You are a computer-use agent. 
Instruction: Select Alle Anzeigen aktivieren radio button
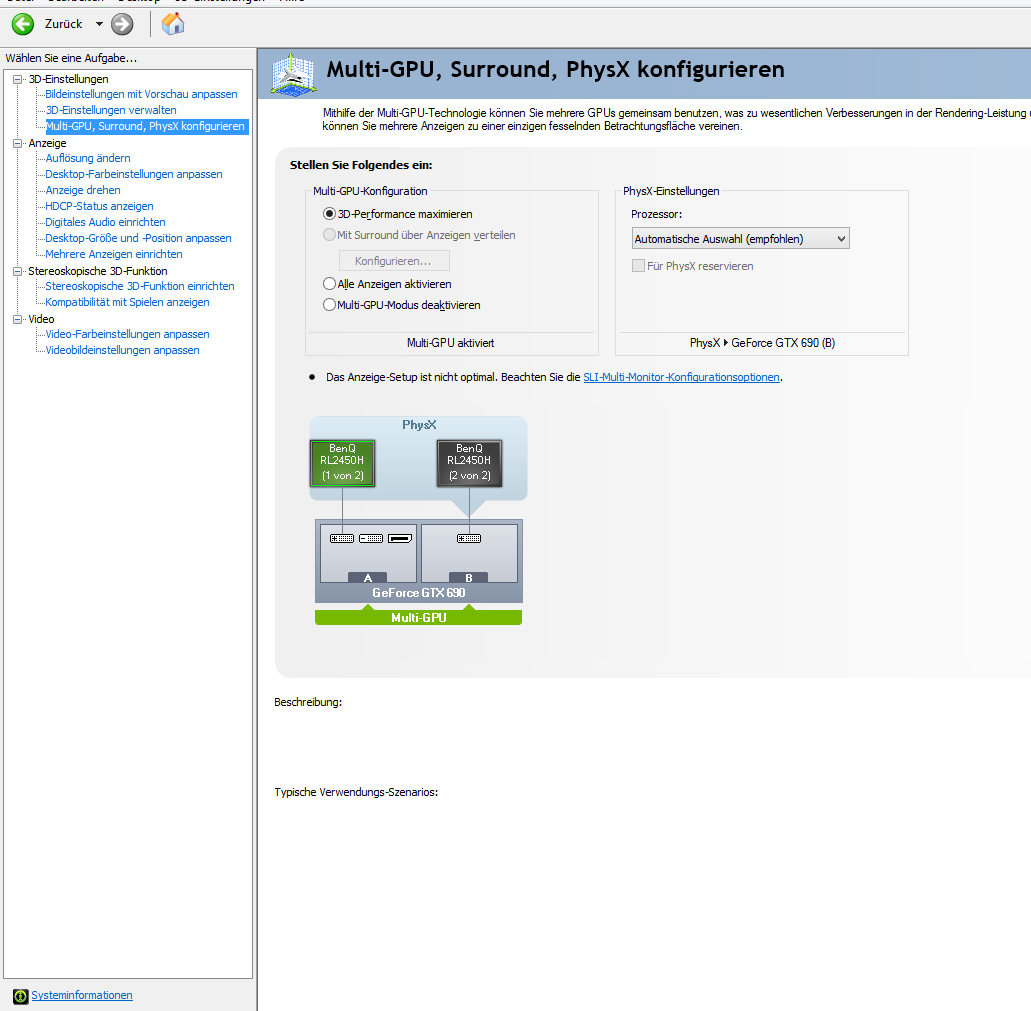pyautogui.click(x=329, y=283)
